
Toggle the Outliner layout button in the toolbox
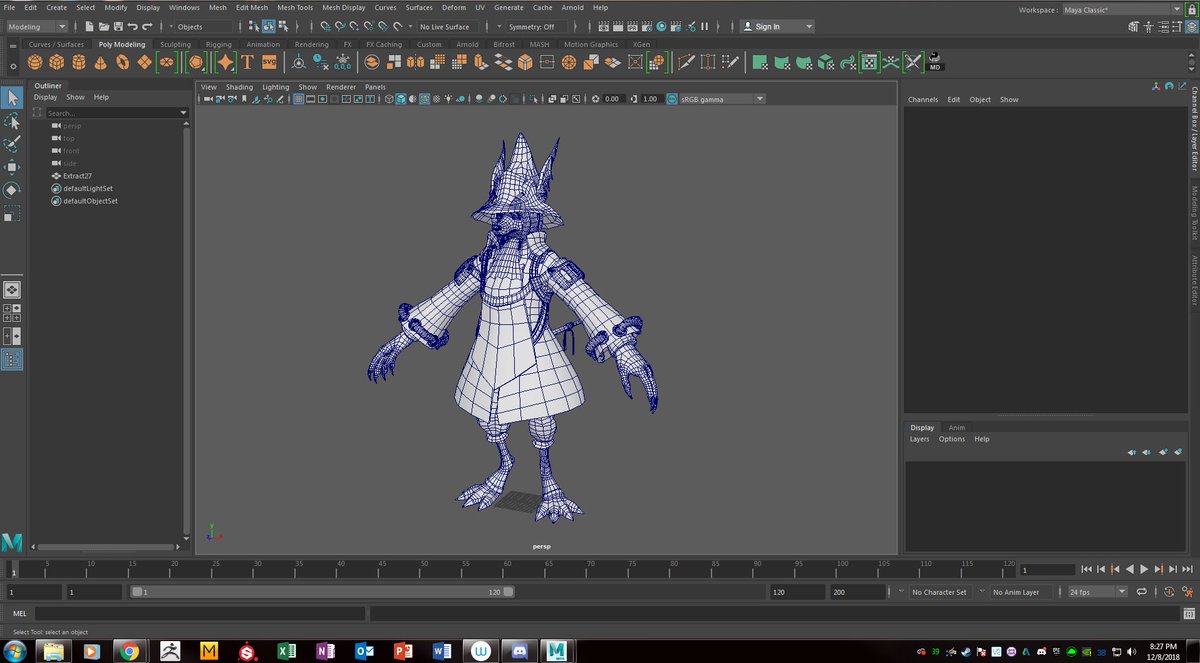point(12,359)
